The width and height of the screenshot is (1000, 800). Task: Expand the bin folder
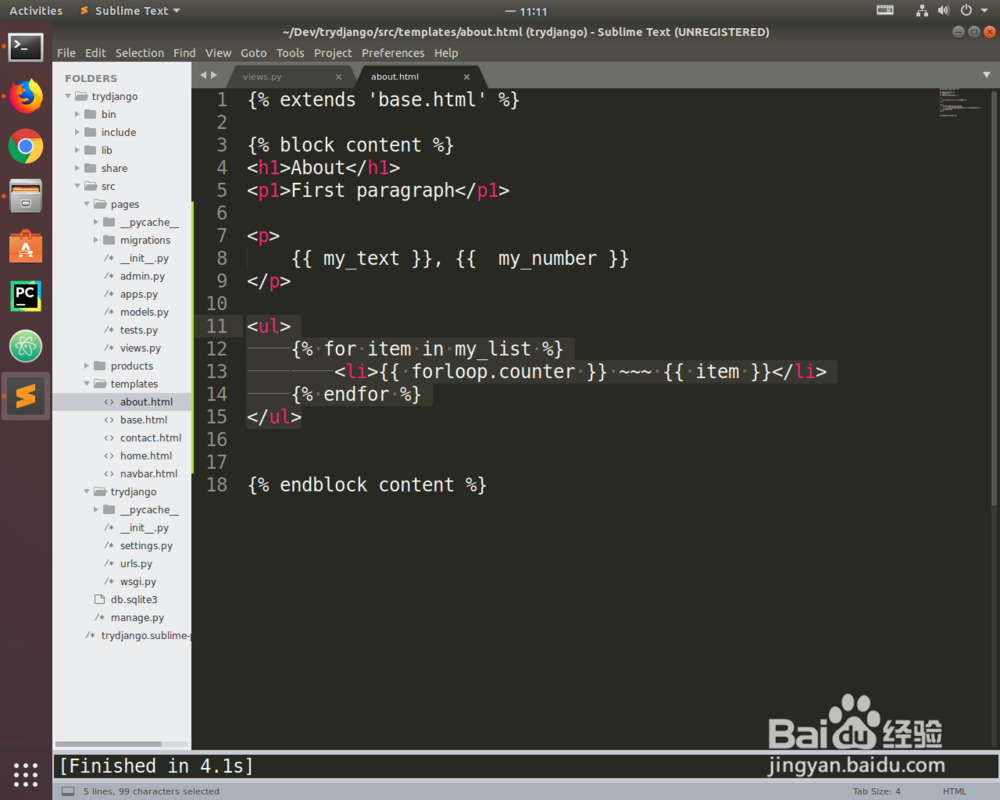tap(77, 114)
